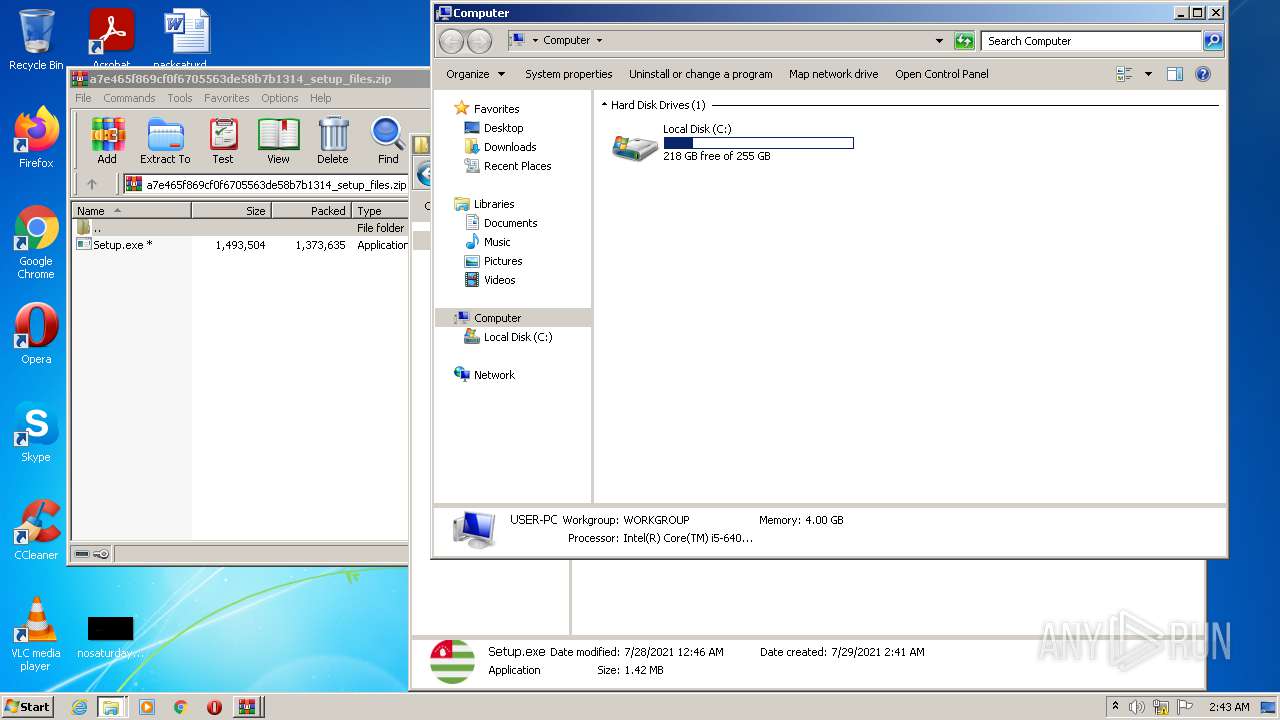Image resolution: width=1280 pixels, height=720 pixels.
Task: Click Extract To in WinRAR toolbar
Action: (165, 141)
